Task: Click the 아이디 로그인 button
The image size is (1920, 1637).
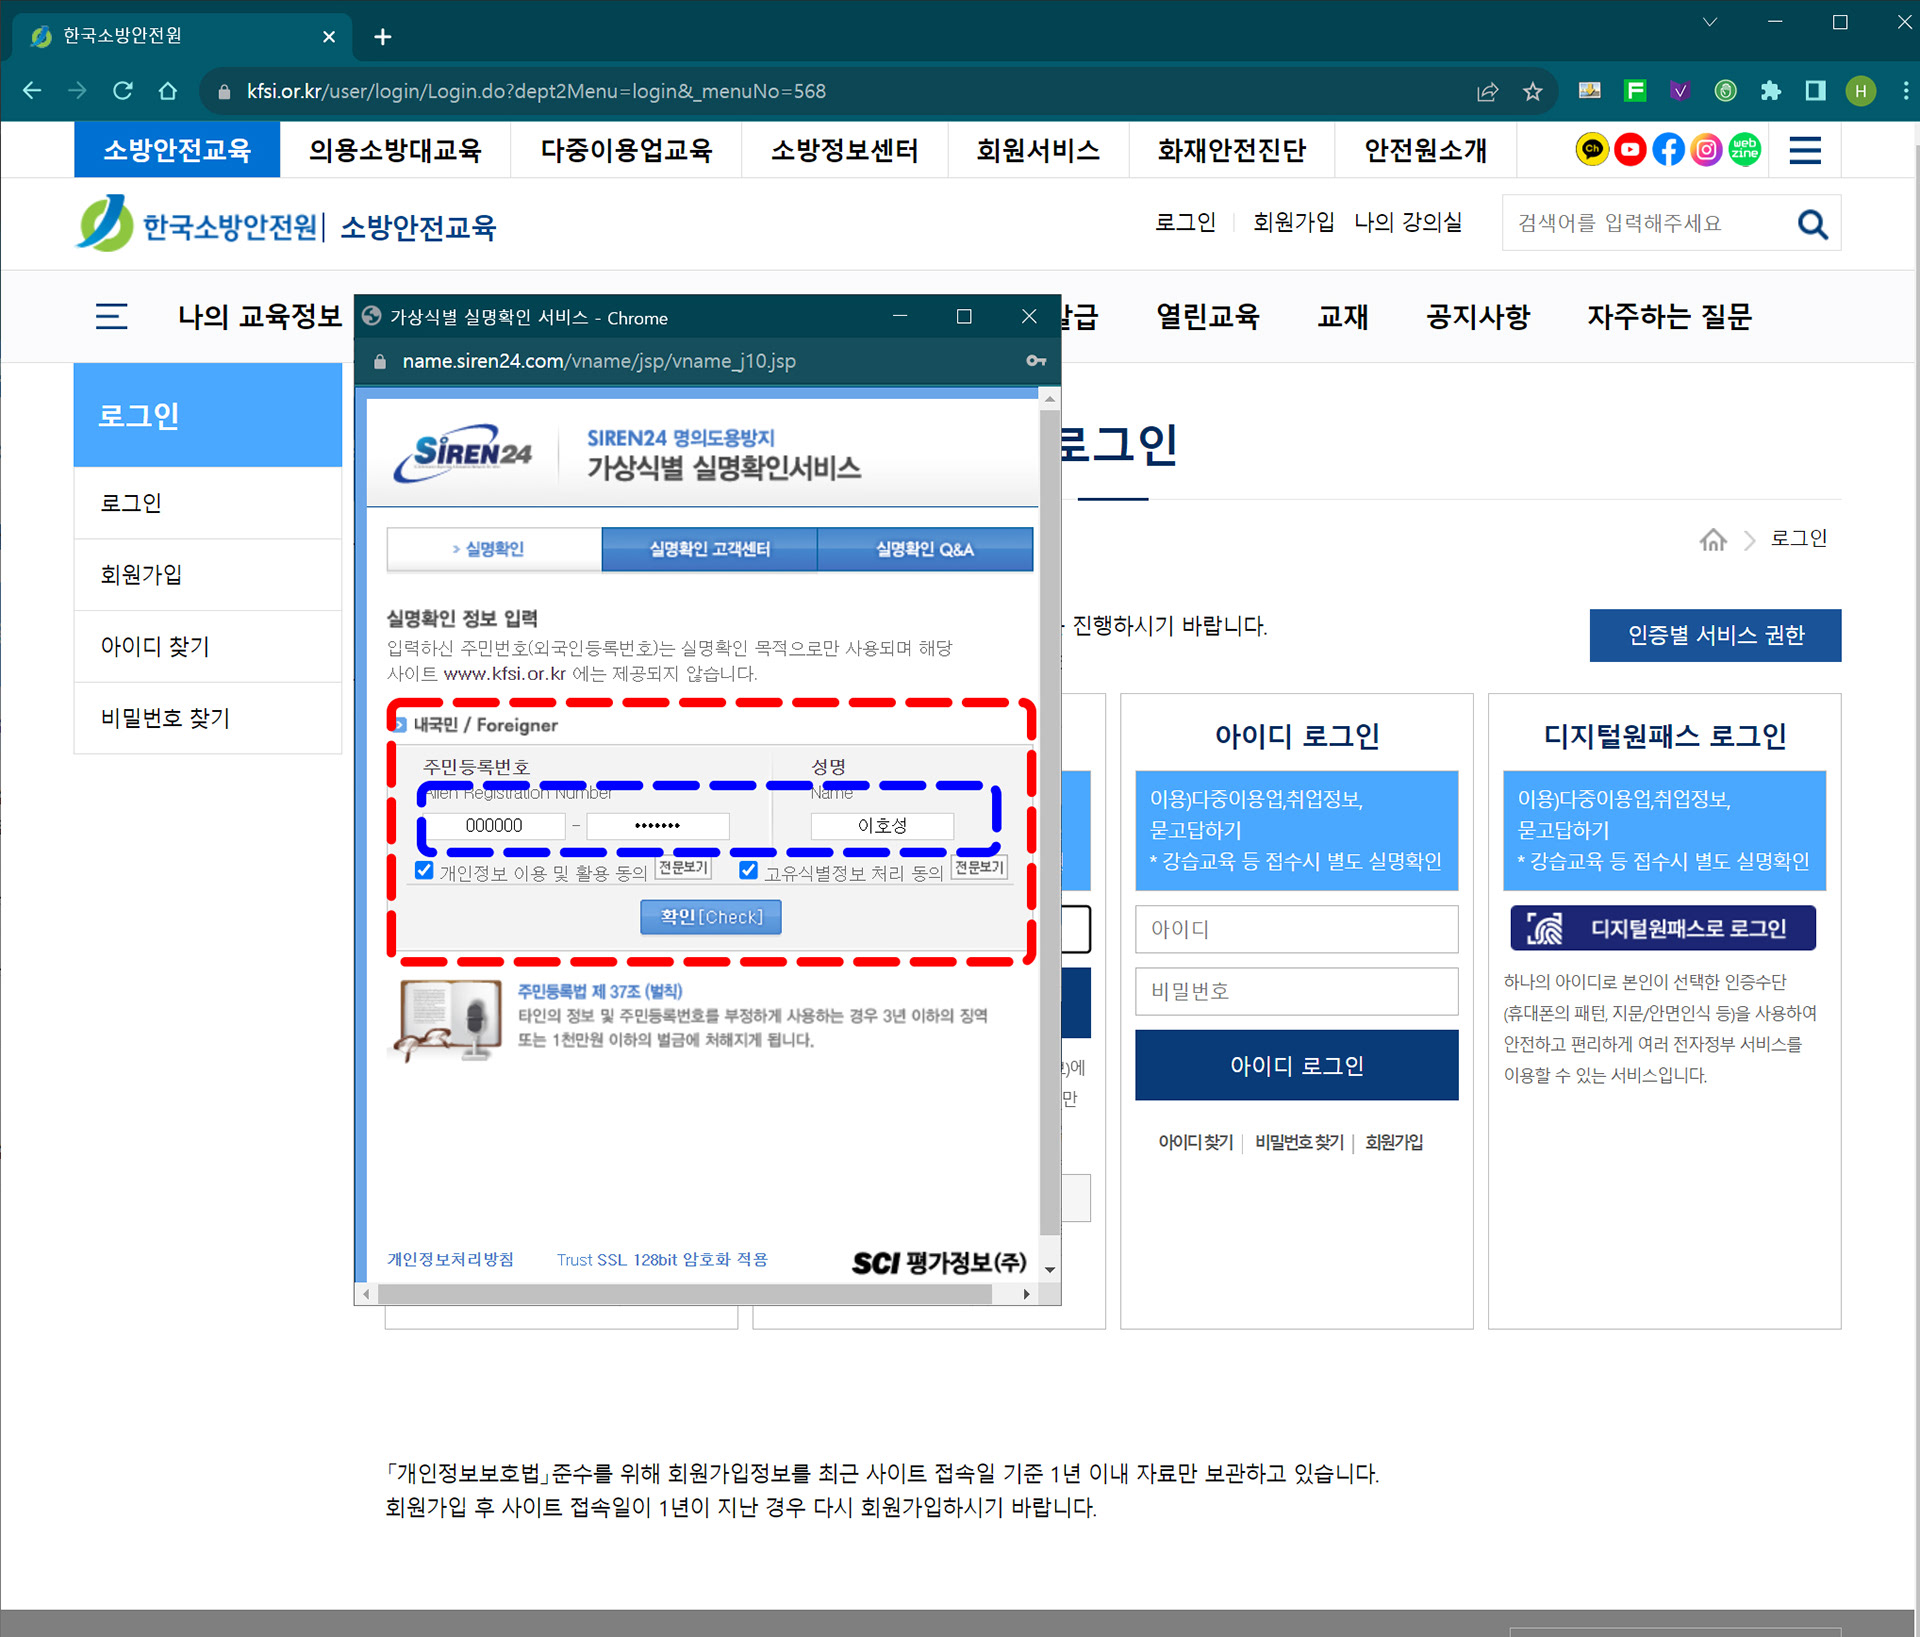Action: pos(1296,1066)
